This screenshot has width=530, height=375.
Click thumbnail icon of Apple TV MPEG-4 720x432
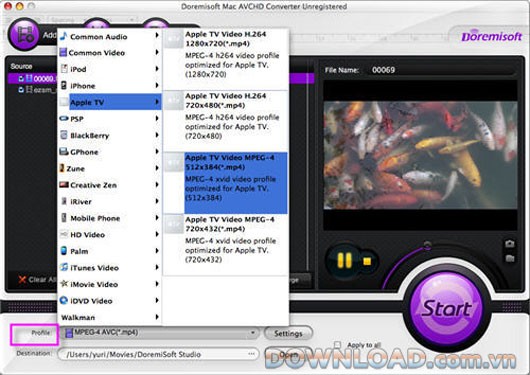(x=174, y=224)
